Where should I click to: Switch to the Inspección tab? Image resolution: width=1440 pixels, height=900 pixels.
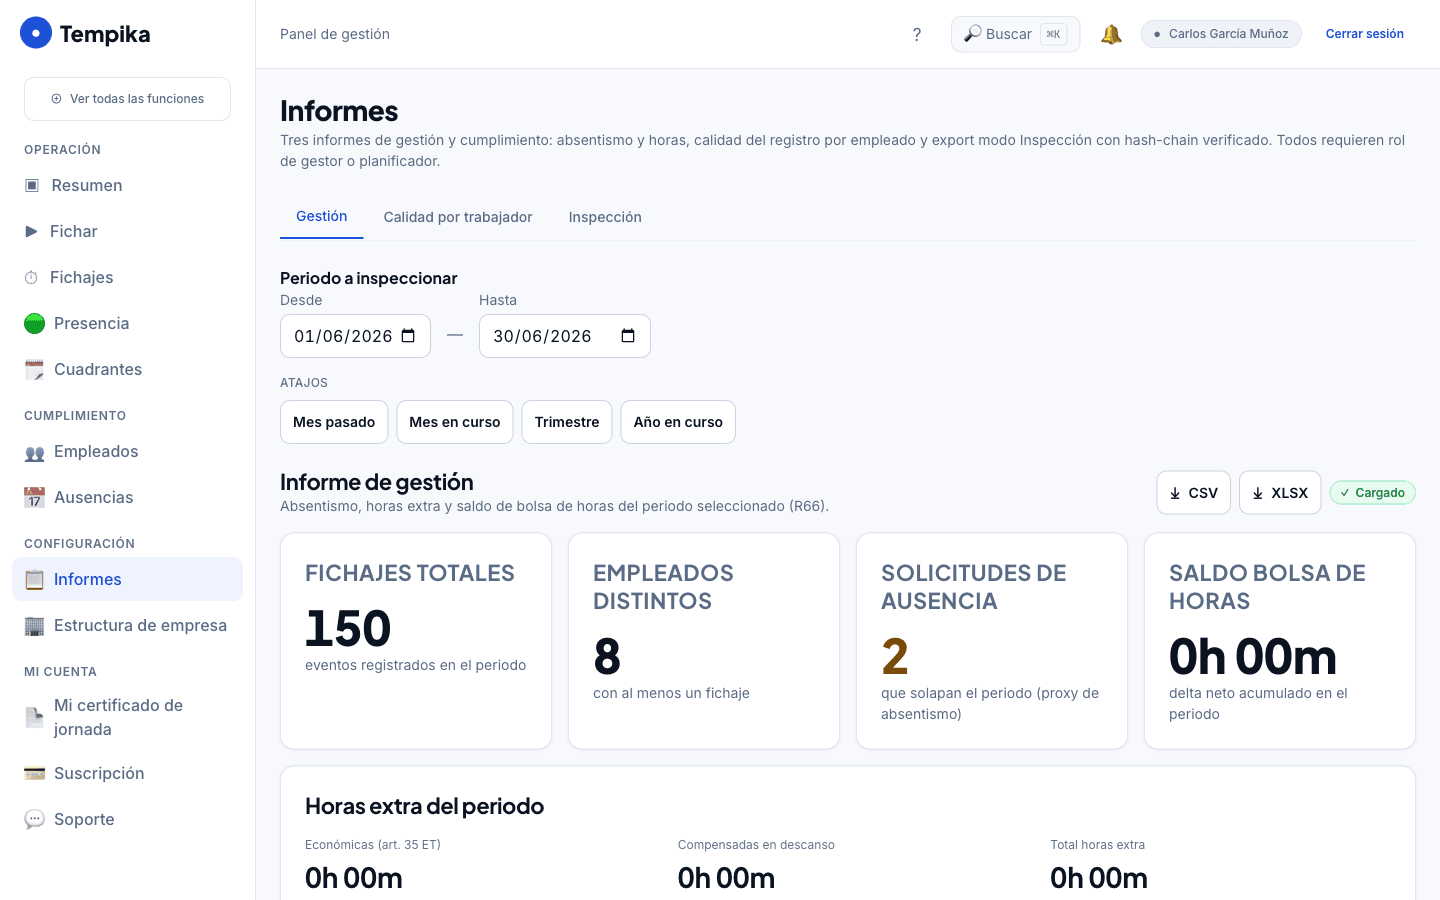(605, 217)
